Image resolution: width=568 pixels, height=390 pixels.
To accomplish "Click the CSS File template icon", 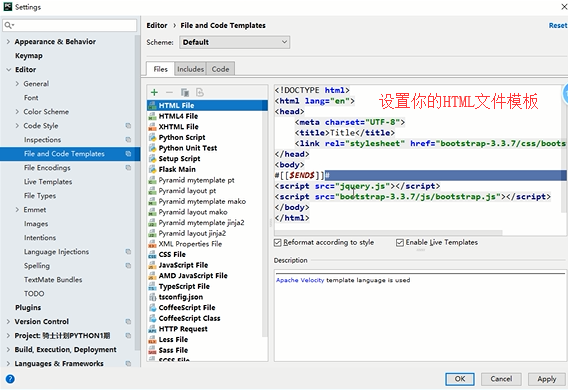I will point(153,255).
